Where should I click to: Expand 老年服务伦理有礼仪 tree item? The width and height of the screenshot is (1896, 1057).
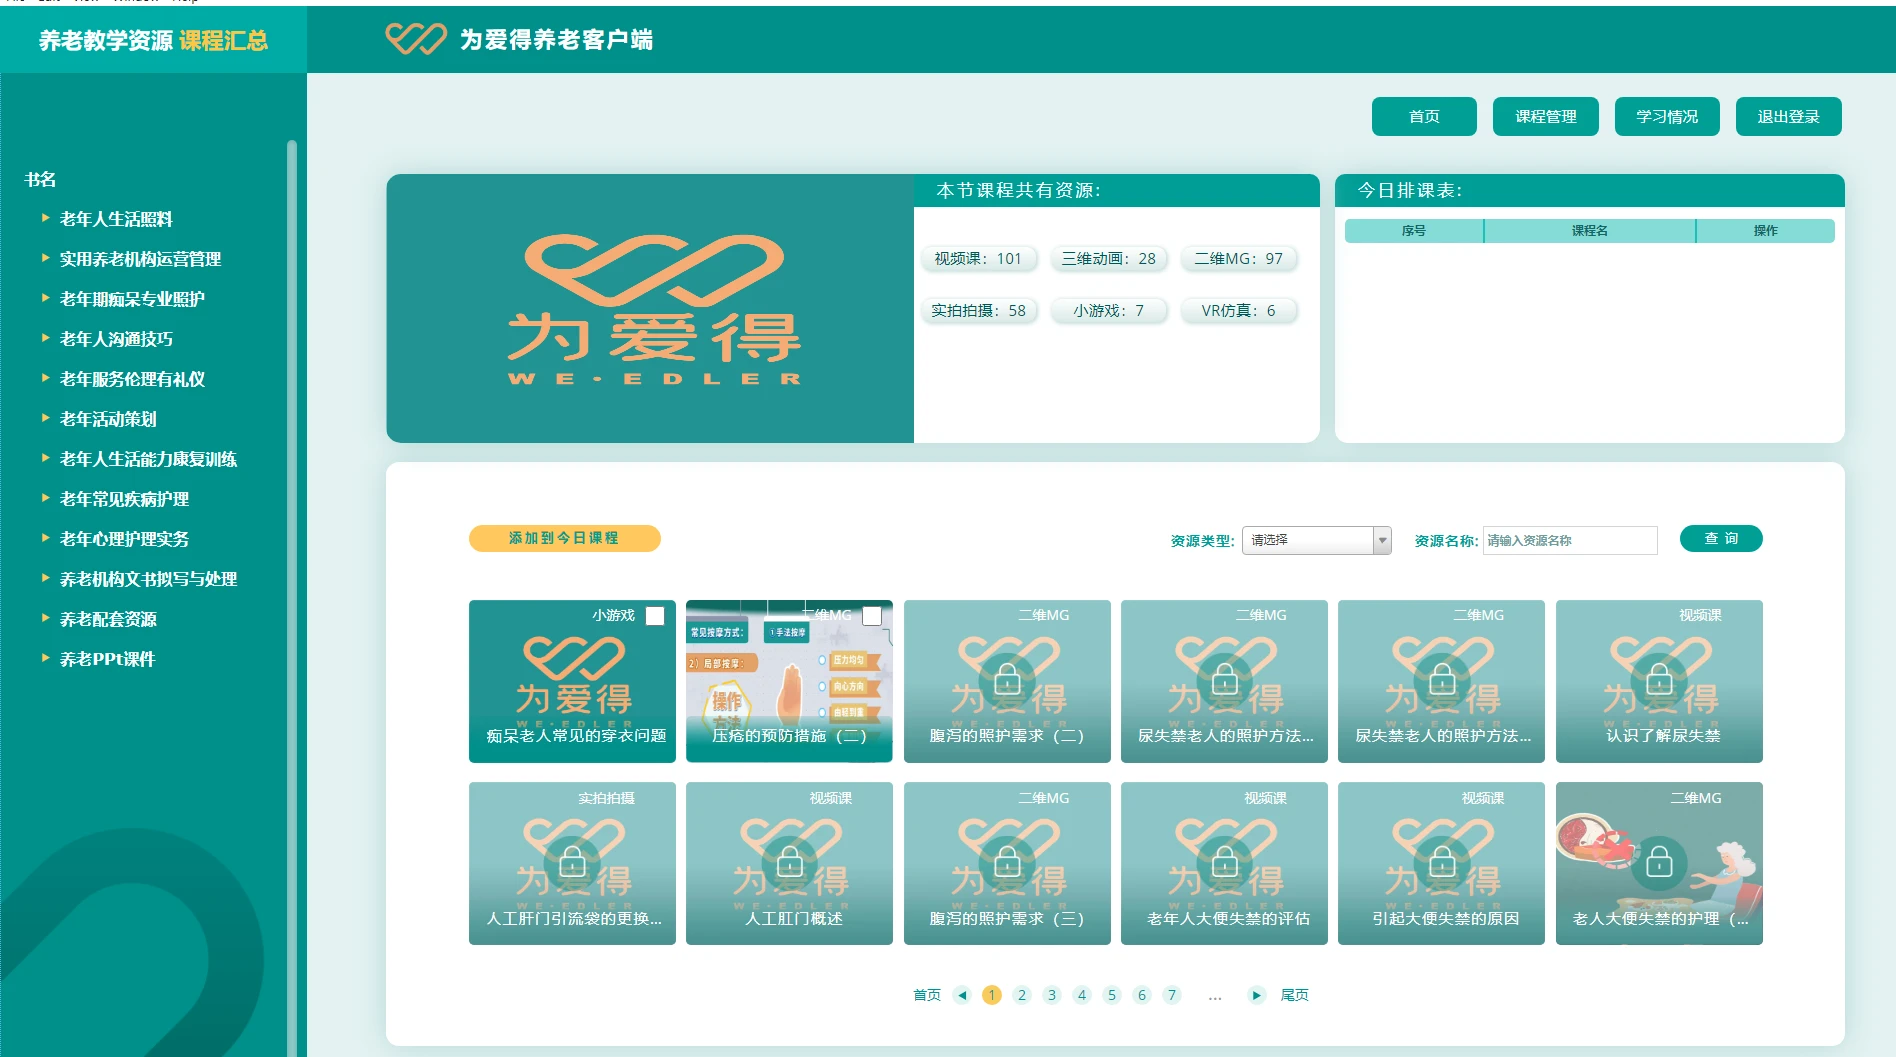tap(45, 377)
